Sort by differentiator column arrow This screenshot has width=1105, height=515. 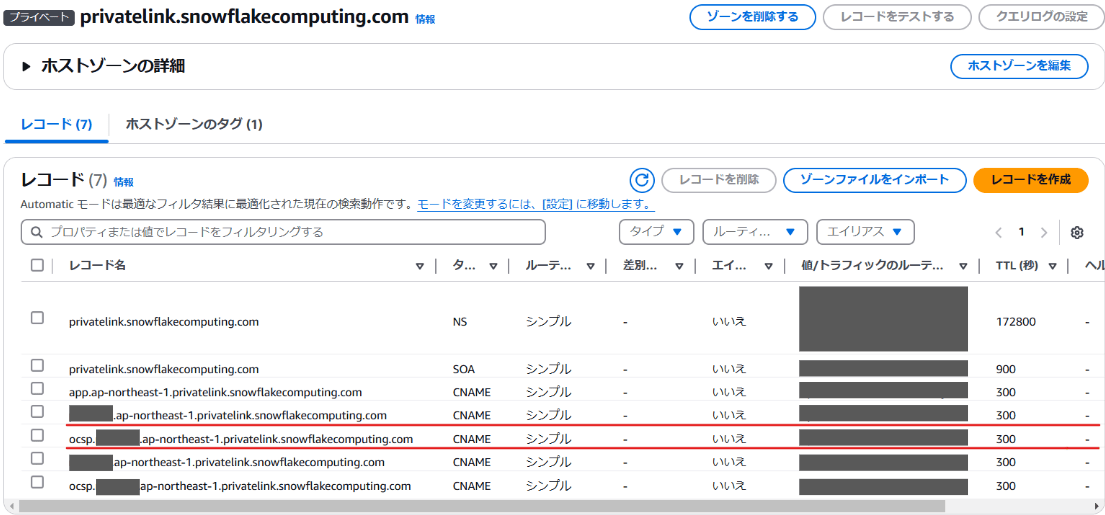click(x=679, y=266)
